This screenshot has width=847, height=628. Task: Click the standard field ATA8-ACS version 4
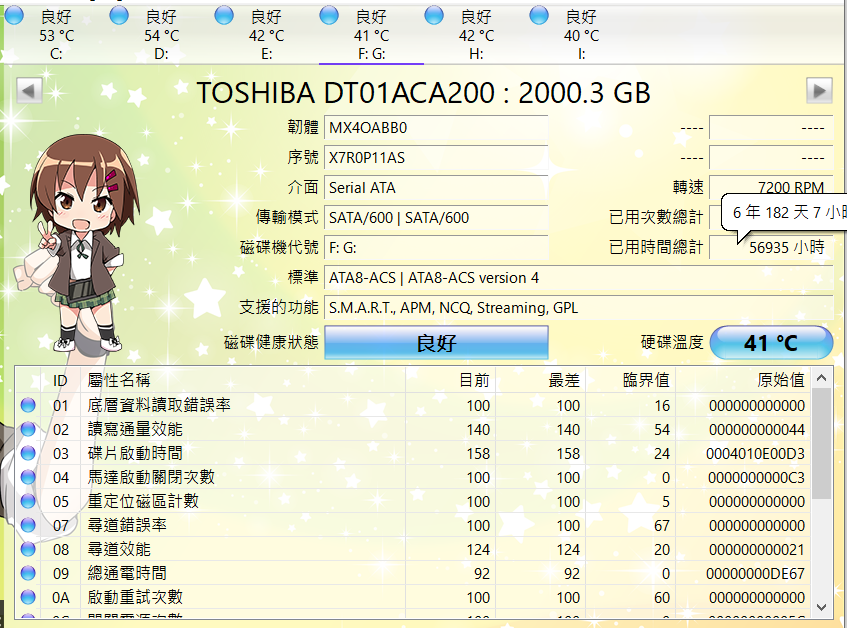(579, 278)
